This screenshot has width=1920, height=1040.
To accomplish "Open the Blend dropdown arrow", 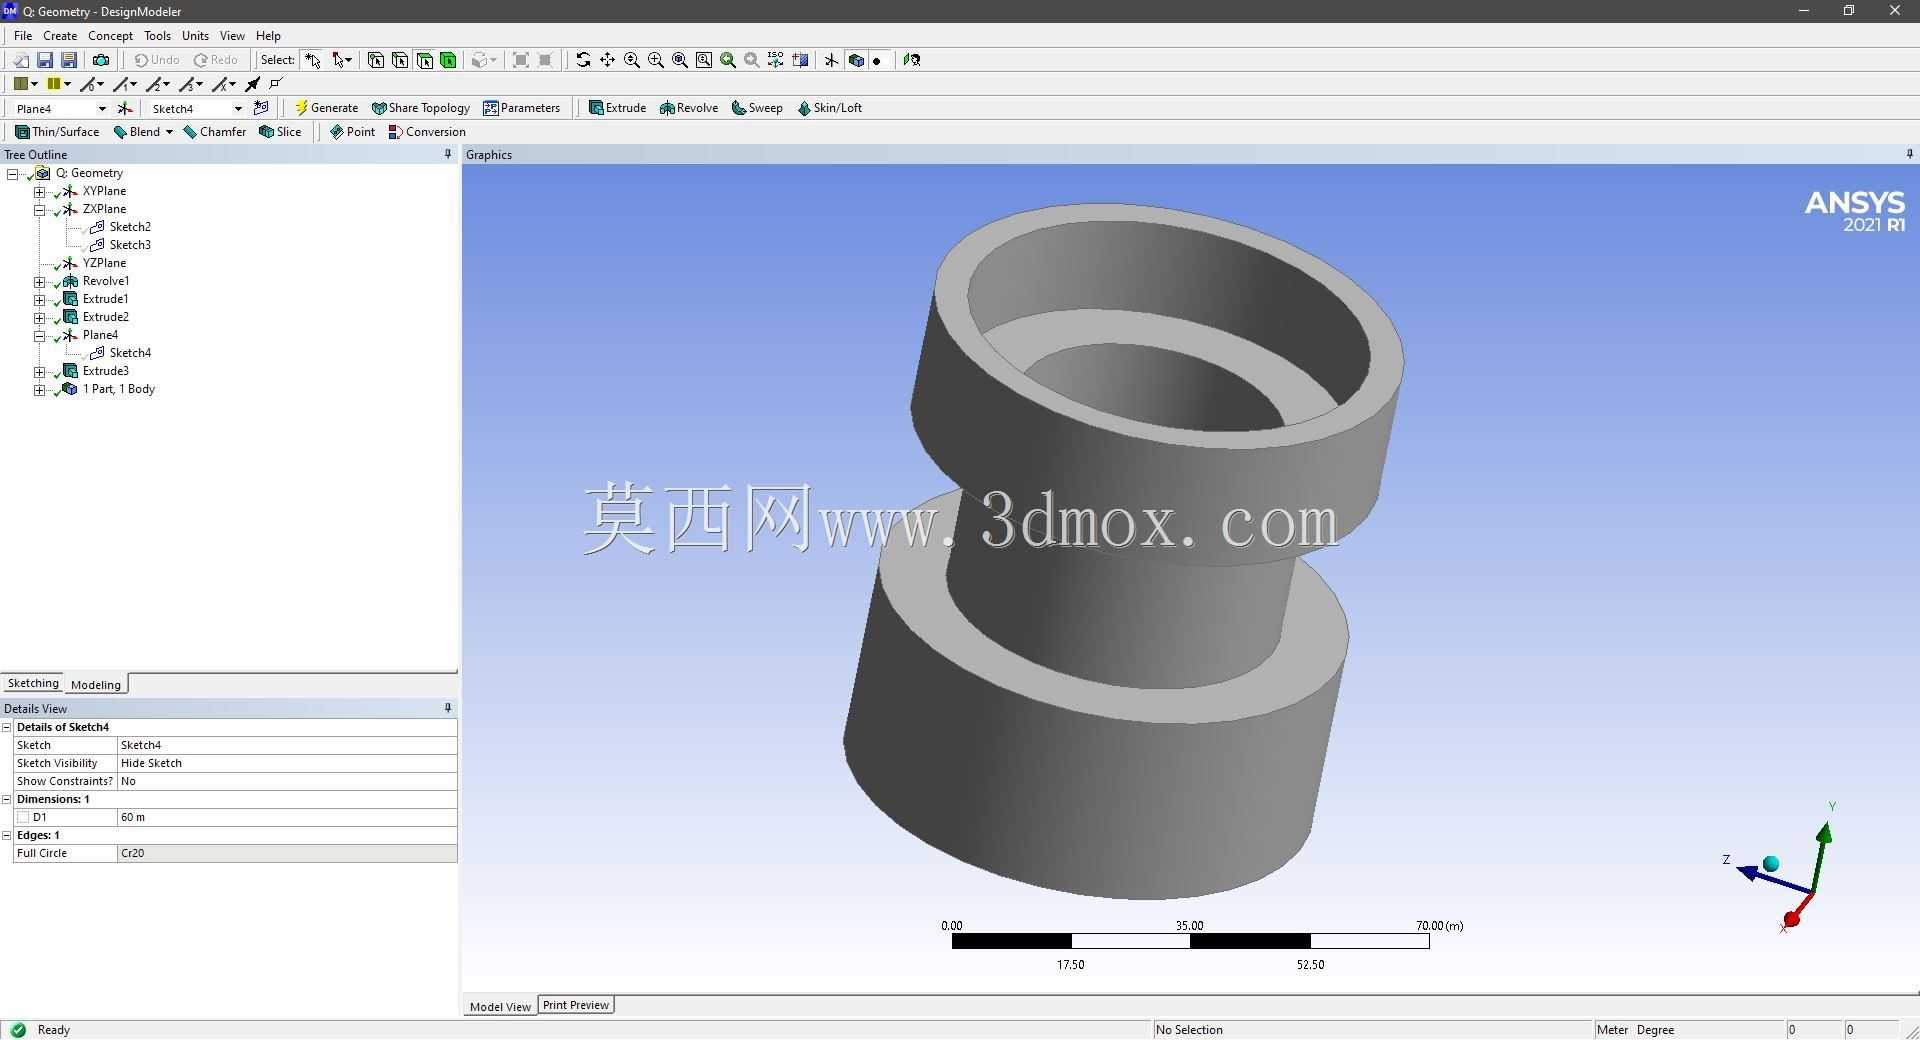I will (169, 132).
